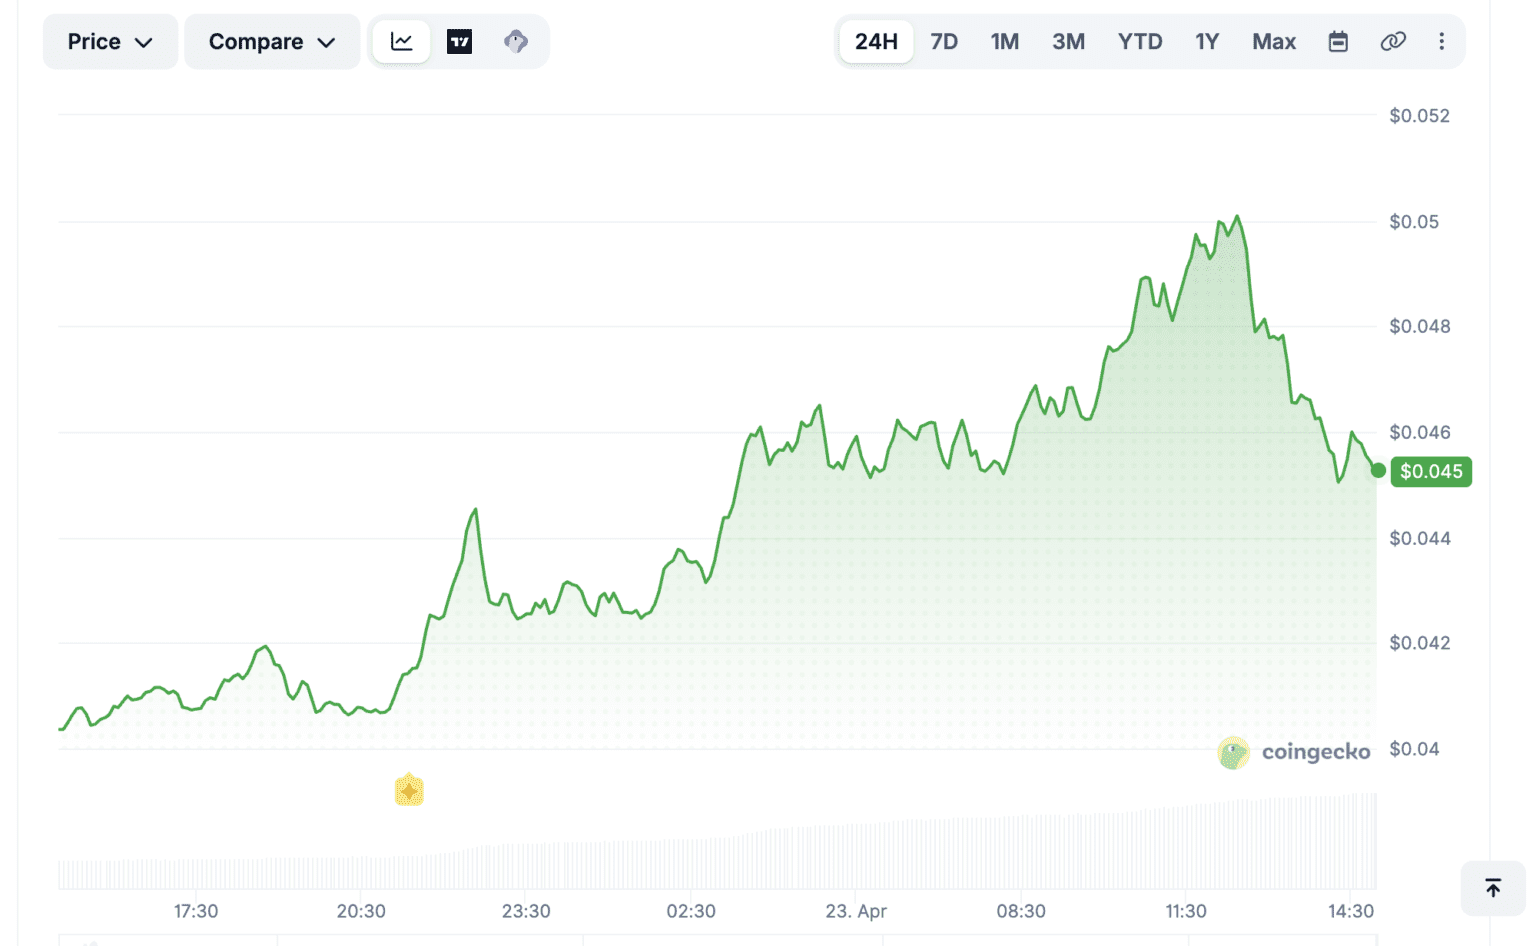Switch to the 7D time range
This screenshot has width=1536, height=946.
tap(944, 42)
